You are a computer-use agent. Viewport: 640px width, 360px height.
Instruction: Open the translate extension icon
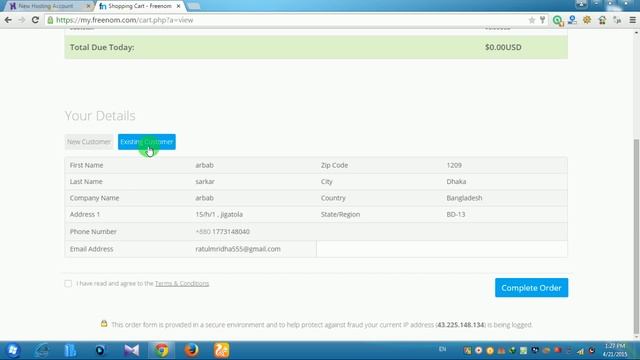click(x=617, y=20)
